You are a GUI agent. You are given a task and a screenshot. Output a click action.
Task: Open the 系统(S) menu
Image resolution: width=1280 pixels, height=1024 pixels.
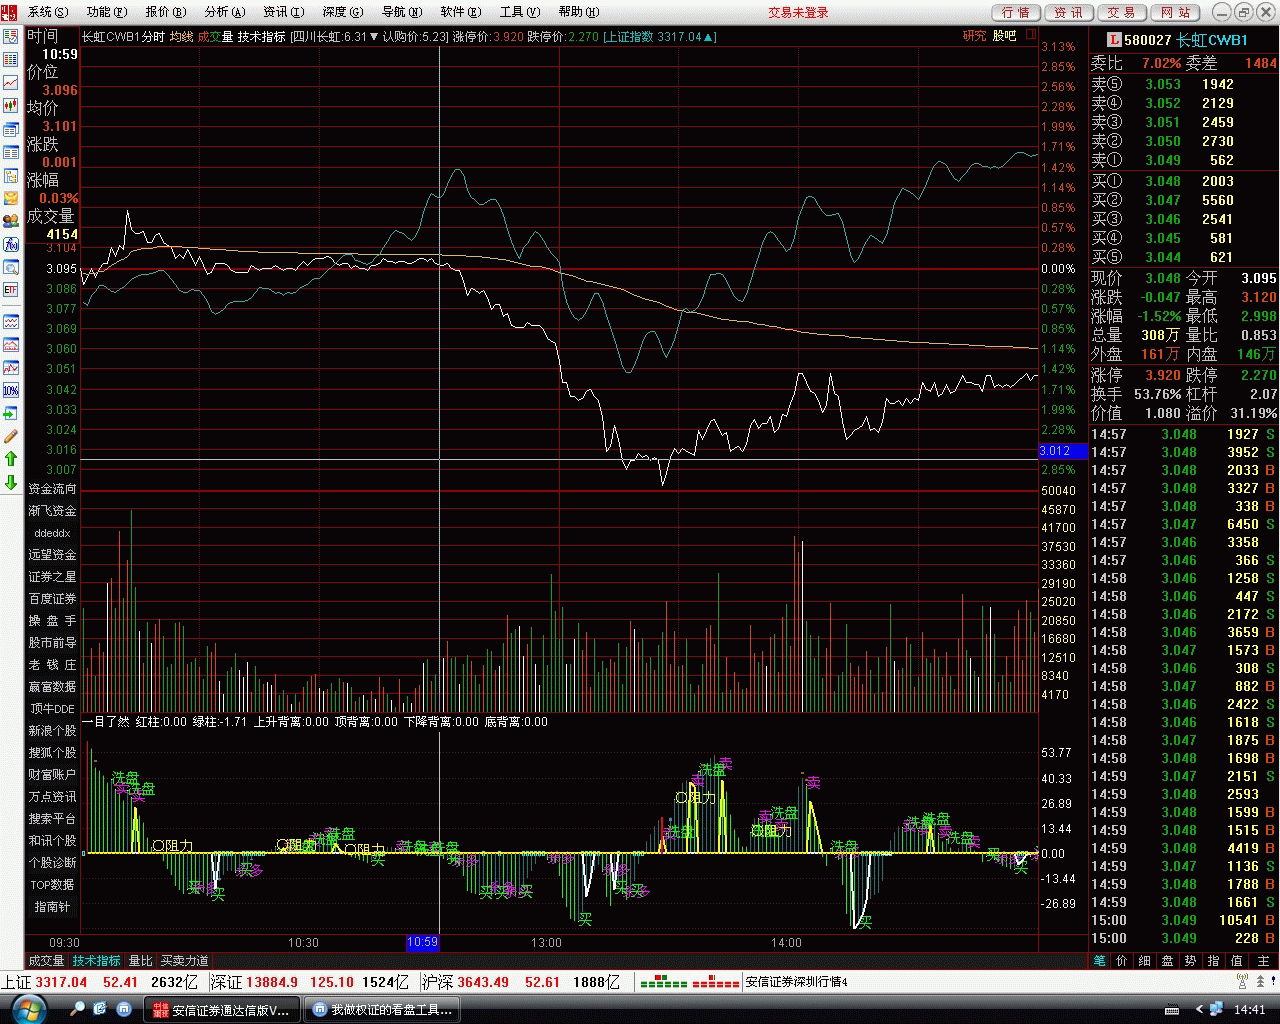pos(47,12)
